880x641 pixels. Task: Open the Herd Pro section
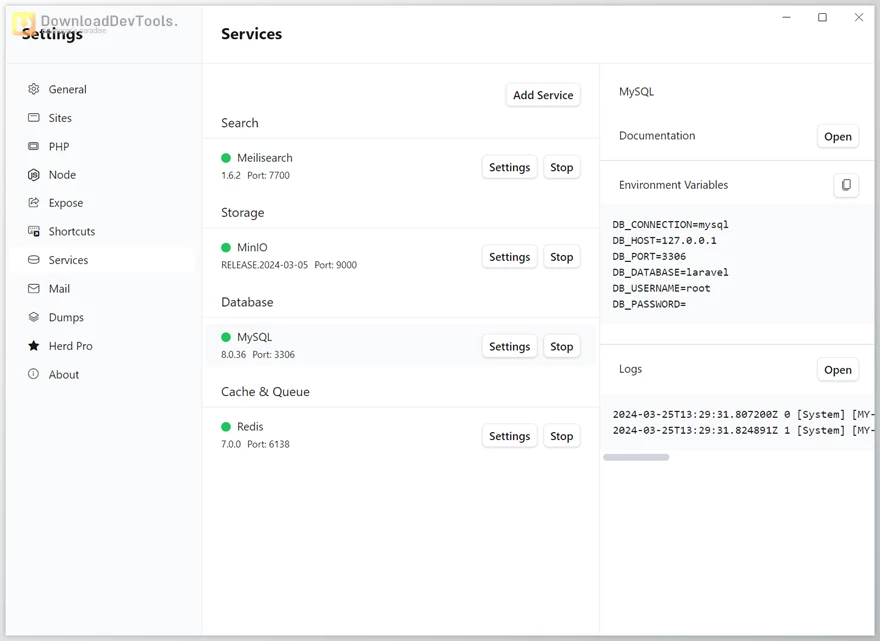[x=103, y=346]
